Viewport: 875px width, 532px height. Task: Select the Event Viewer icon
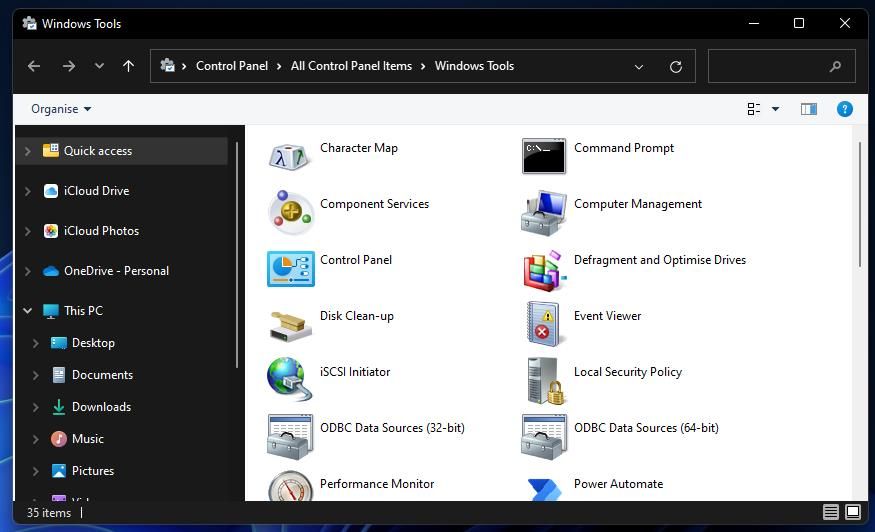click(544, 324)
